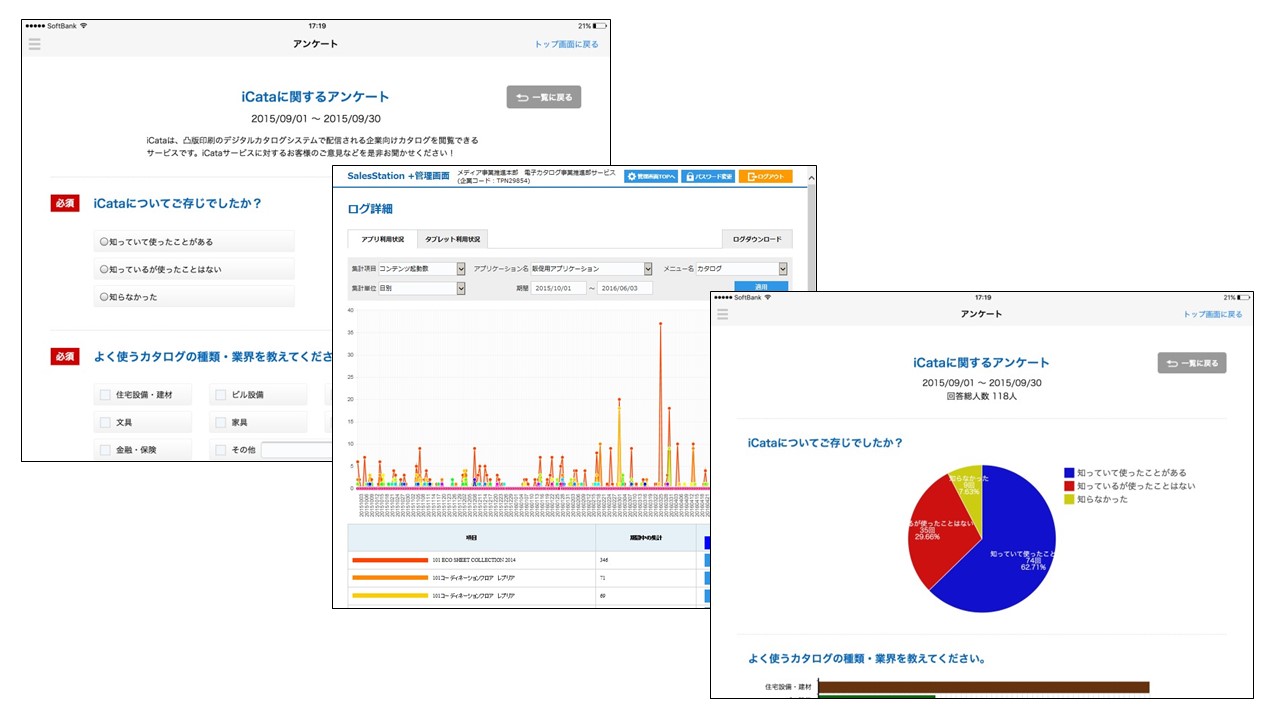Open the ログダウンロード tab

(x=758, y=239)
